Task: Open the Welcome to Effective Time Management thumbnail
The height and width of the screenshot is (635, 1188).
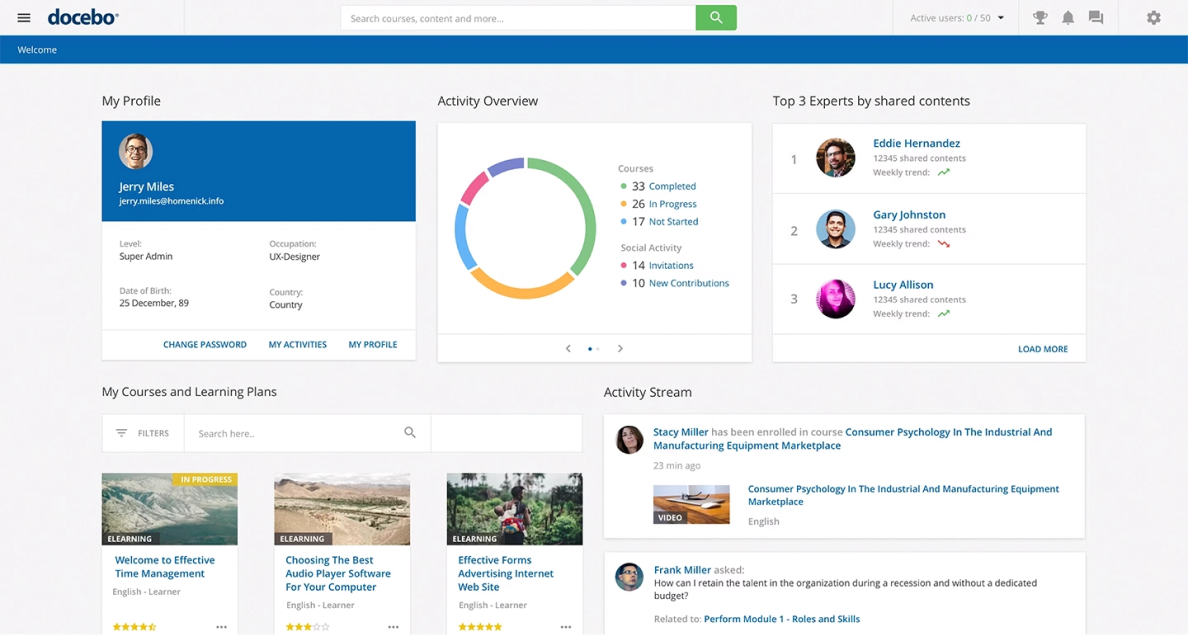Action: coord(169,509)
